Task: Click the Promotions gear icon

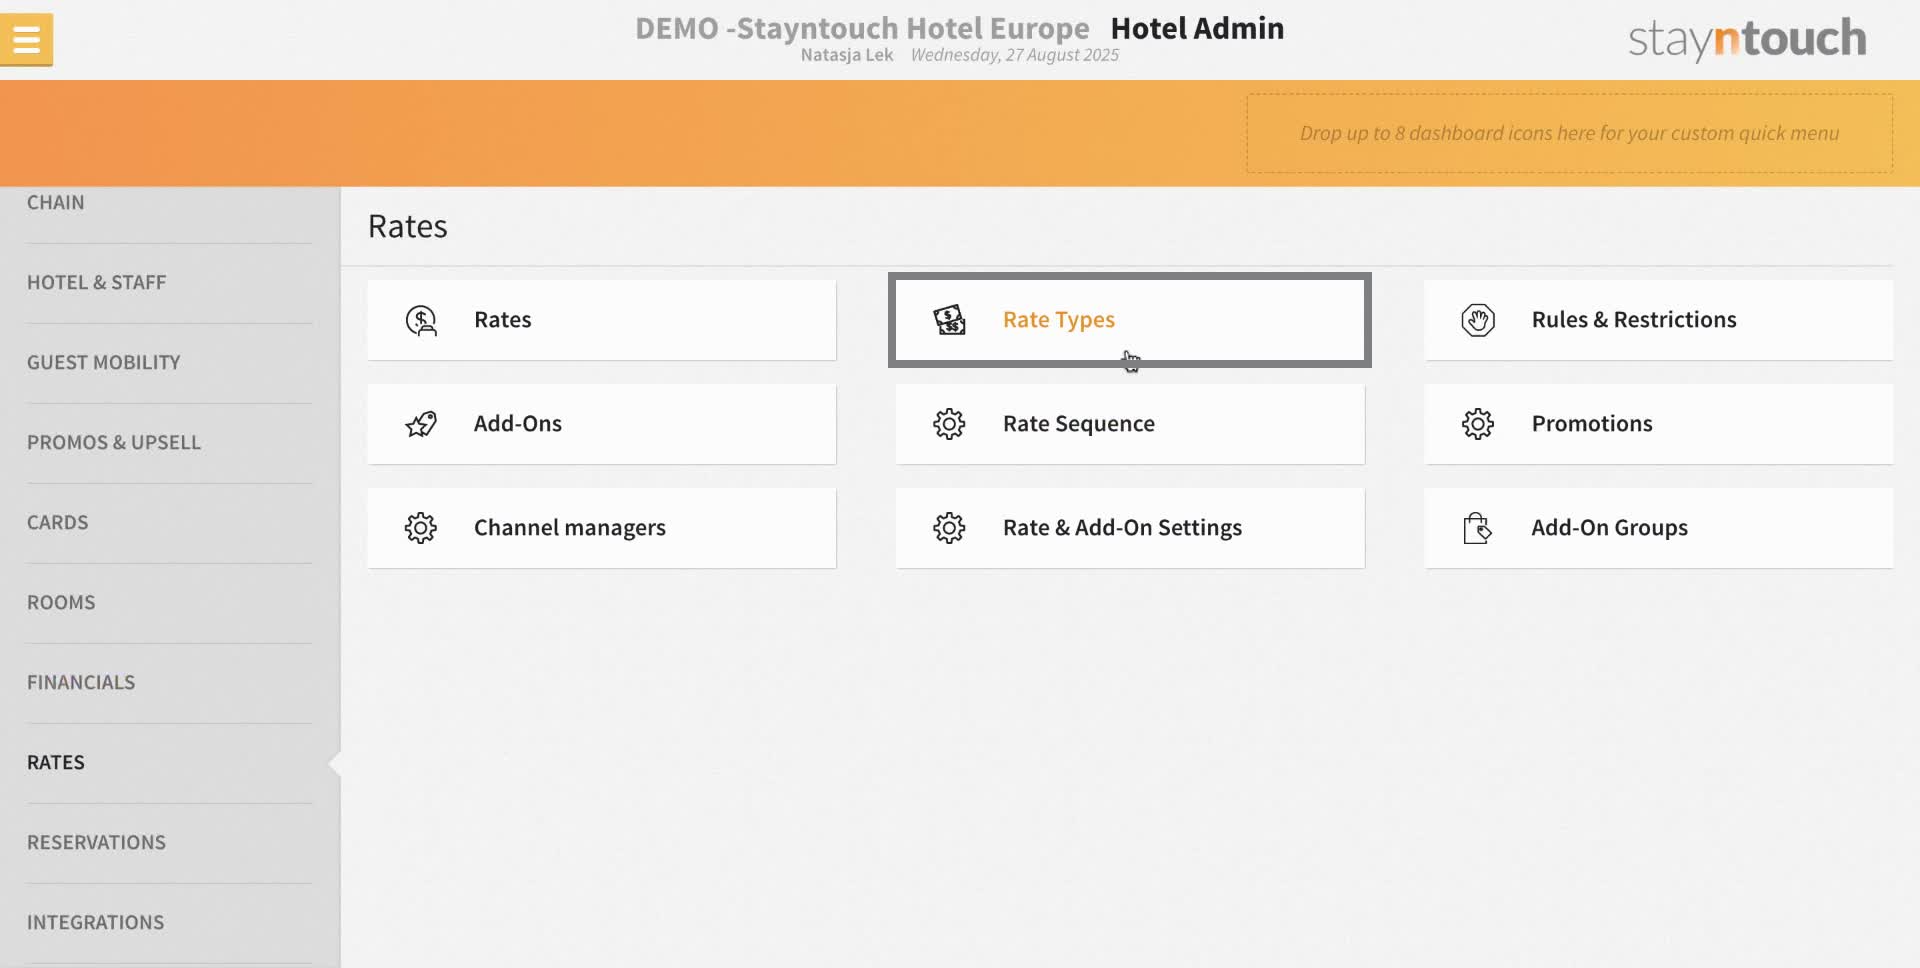Action: [x=1478, y=424]
